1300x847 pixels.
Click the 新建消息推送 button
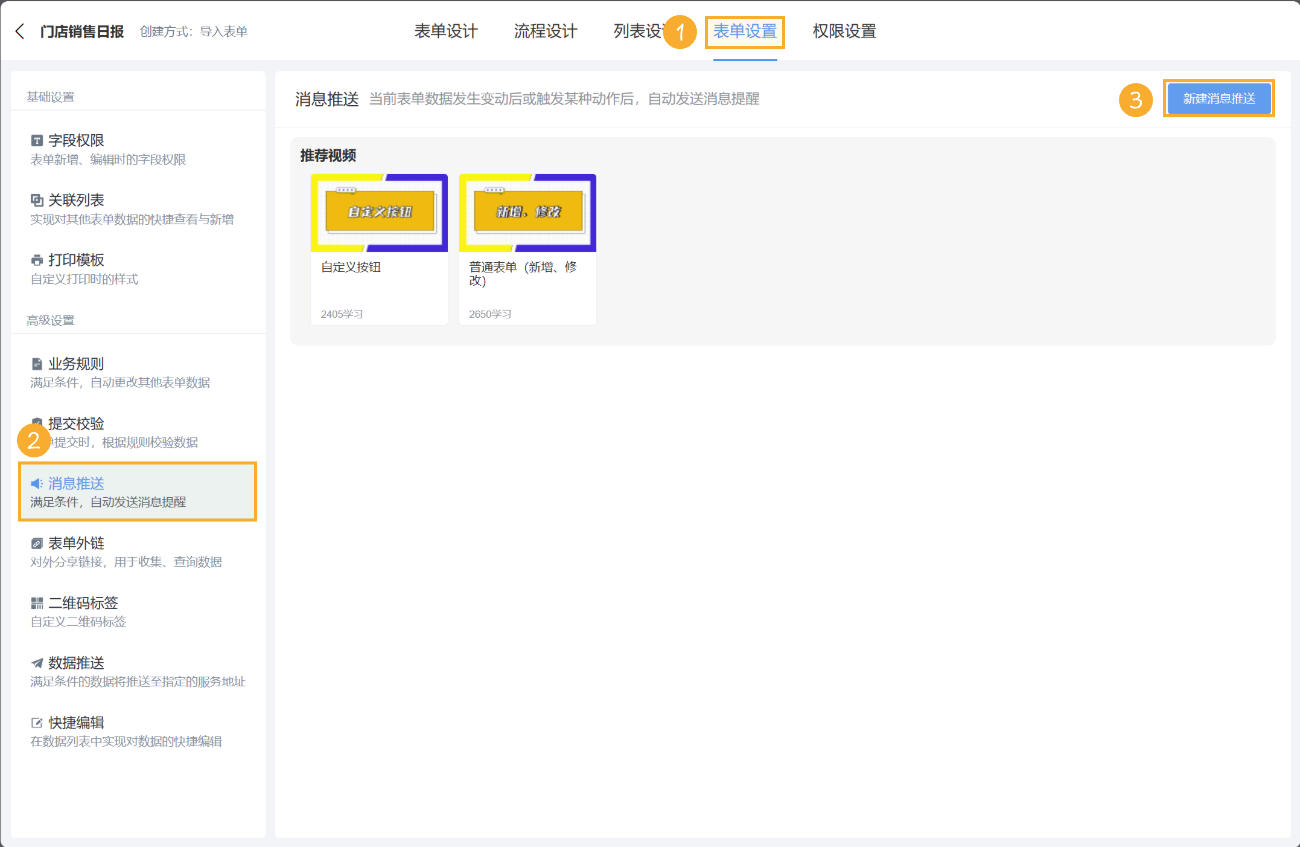1219,99
